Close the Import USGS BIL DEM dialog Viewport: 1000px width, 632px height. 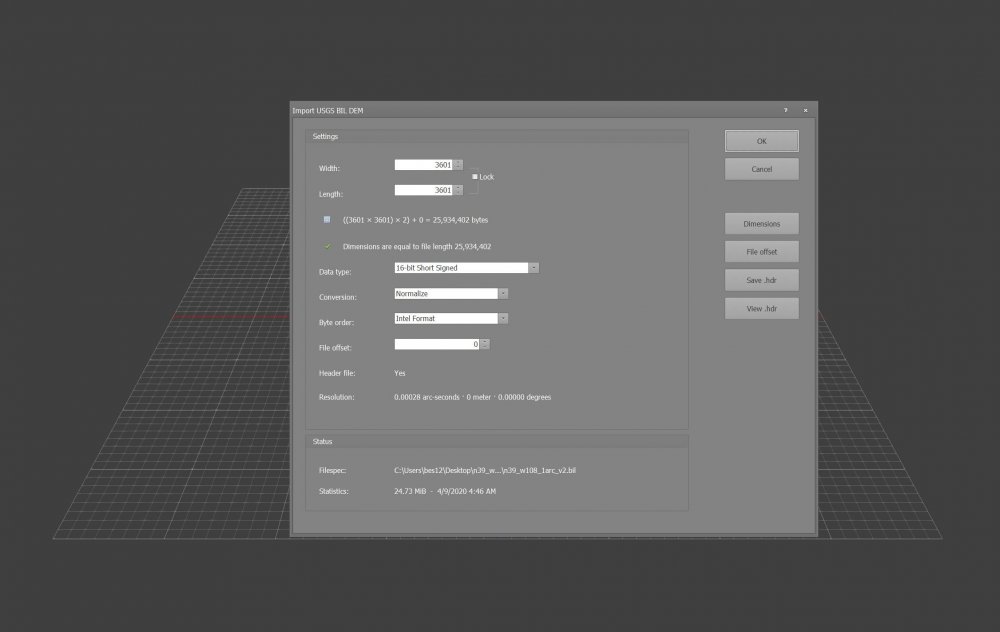[x=805, y=109]
